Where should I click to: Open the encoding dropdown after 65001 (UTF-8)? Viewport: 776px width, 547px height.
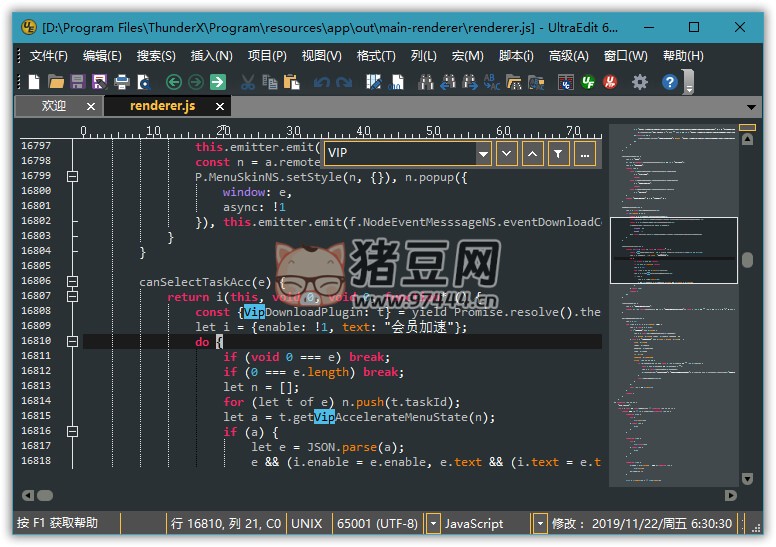click(x=433, y=523)
